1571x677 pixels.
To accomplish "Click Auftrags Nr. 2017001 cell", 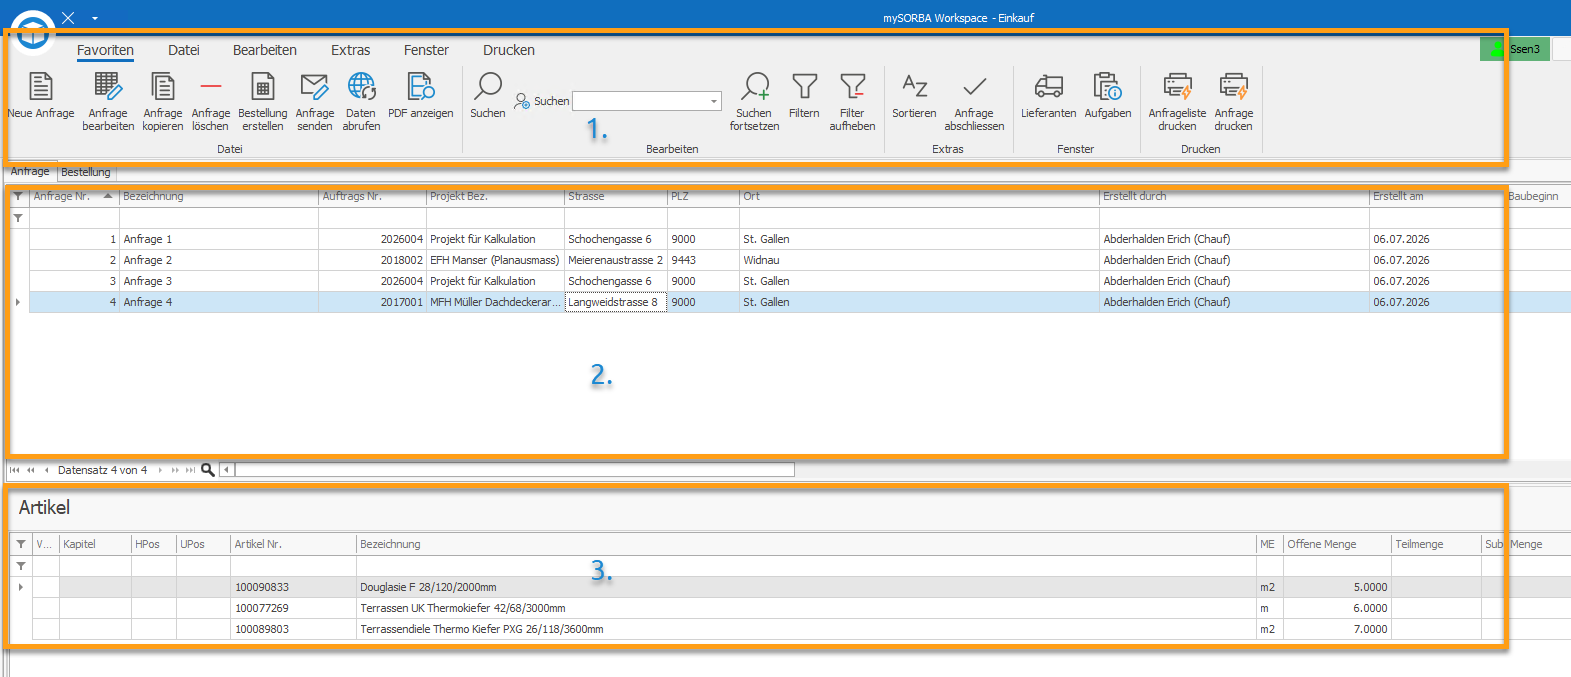I will [372, 302].
